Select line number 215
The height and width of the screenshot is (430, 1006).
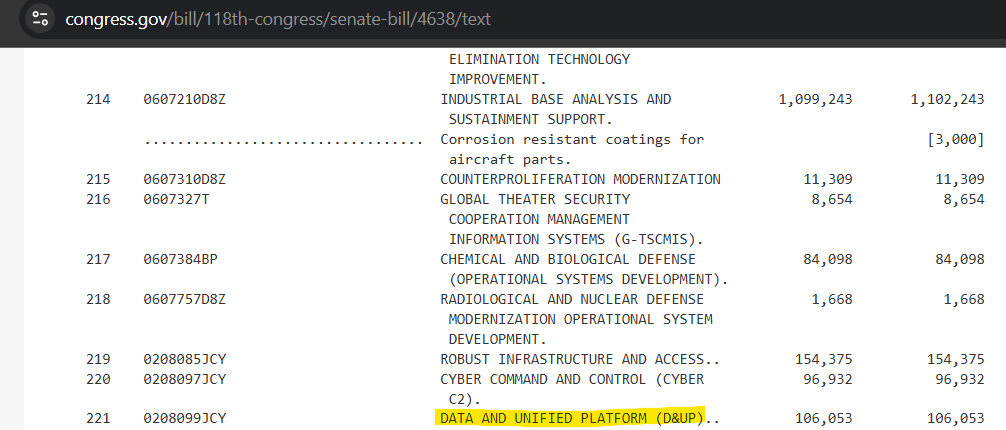coord(98,179)
